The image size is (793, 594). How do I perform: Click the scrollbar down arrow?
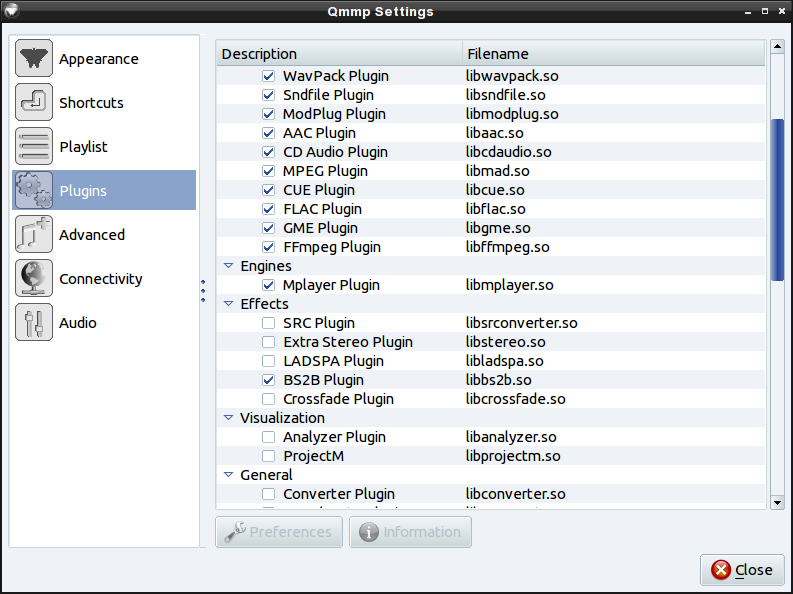[x=777, y=502]
